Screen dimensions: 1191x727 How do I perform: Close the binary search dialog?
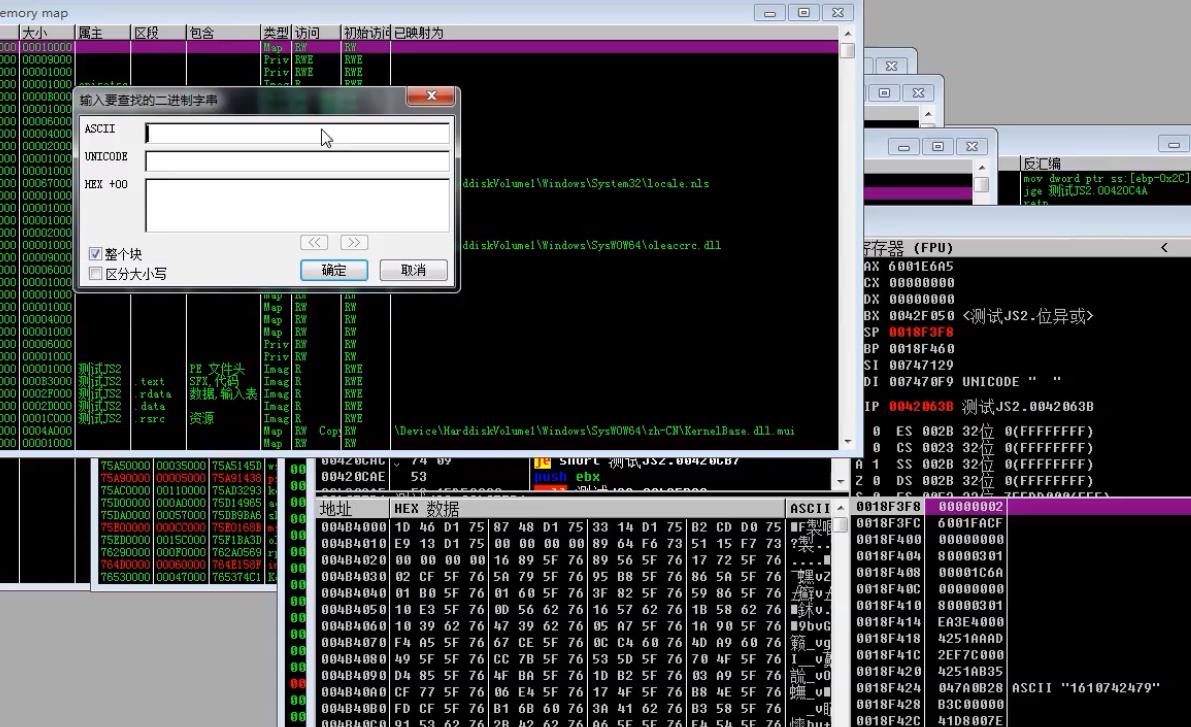(x=431, y=96)
